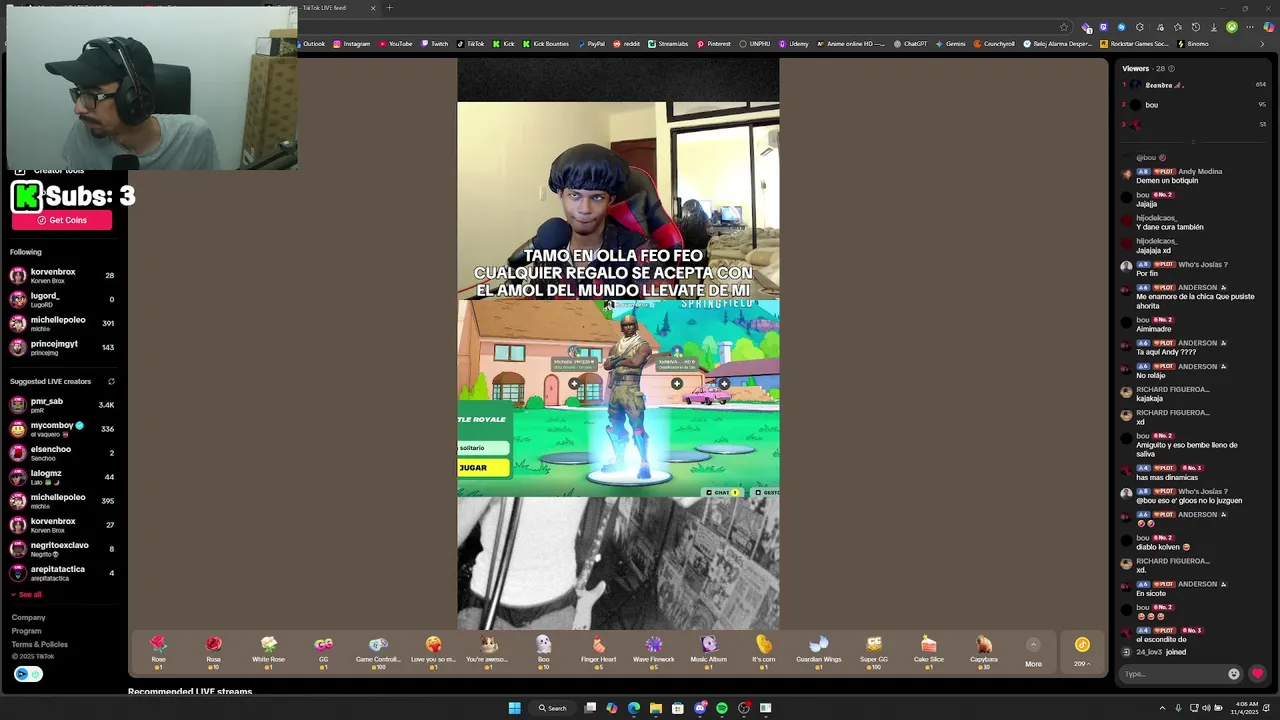
Task: Refresh Suggested LIVE creators list
Action: (111, 381)
